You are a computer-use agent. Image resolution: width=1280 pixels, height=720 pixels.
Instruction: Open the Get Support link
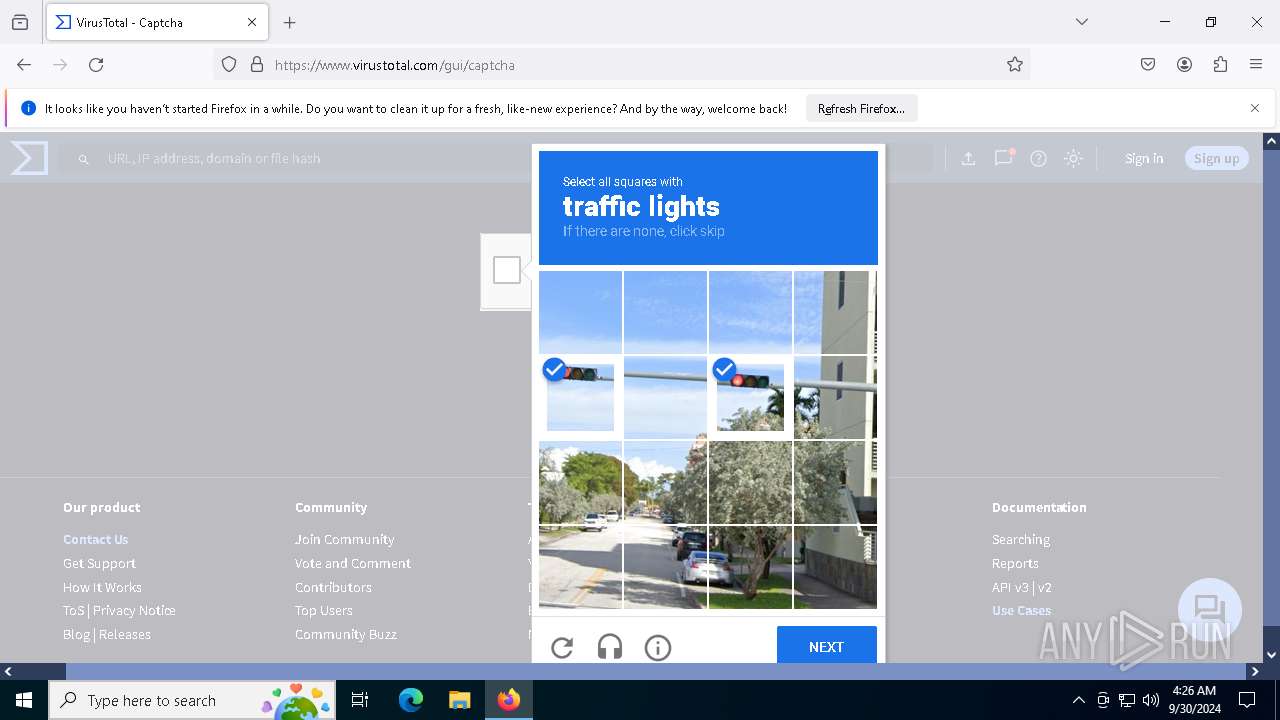click(99, 563)
